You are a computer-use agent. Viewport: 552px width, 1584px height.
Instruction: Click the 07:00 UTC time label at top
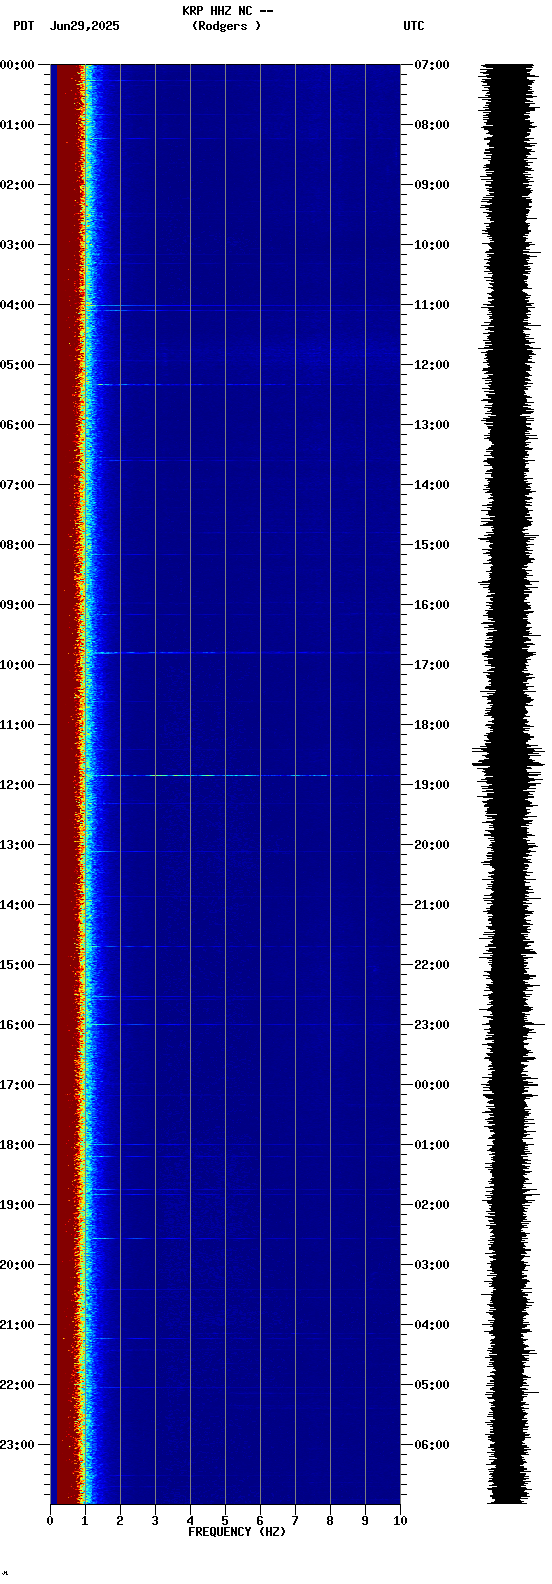(432, 65)
